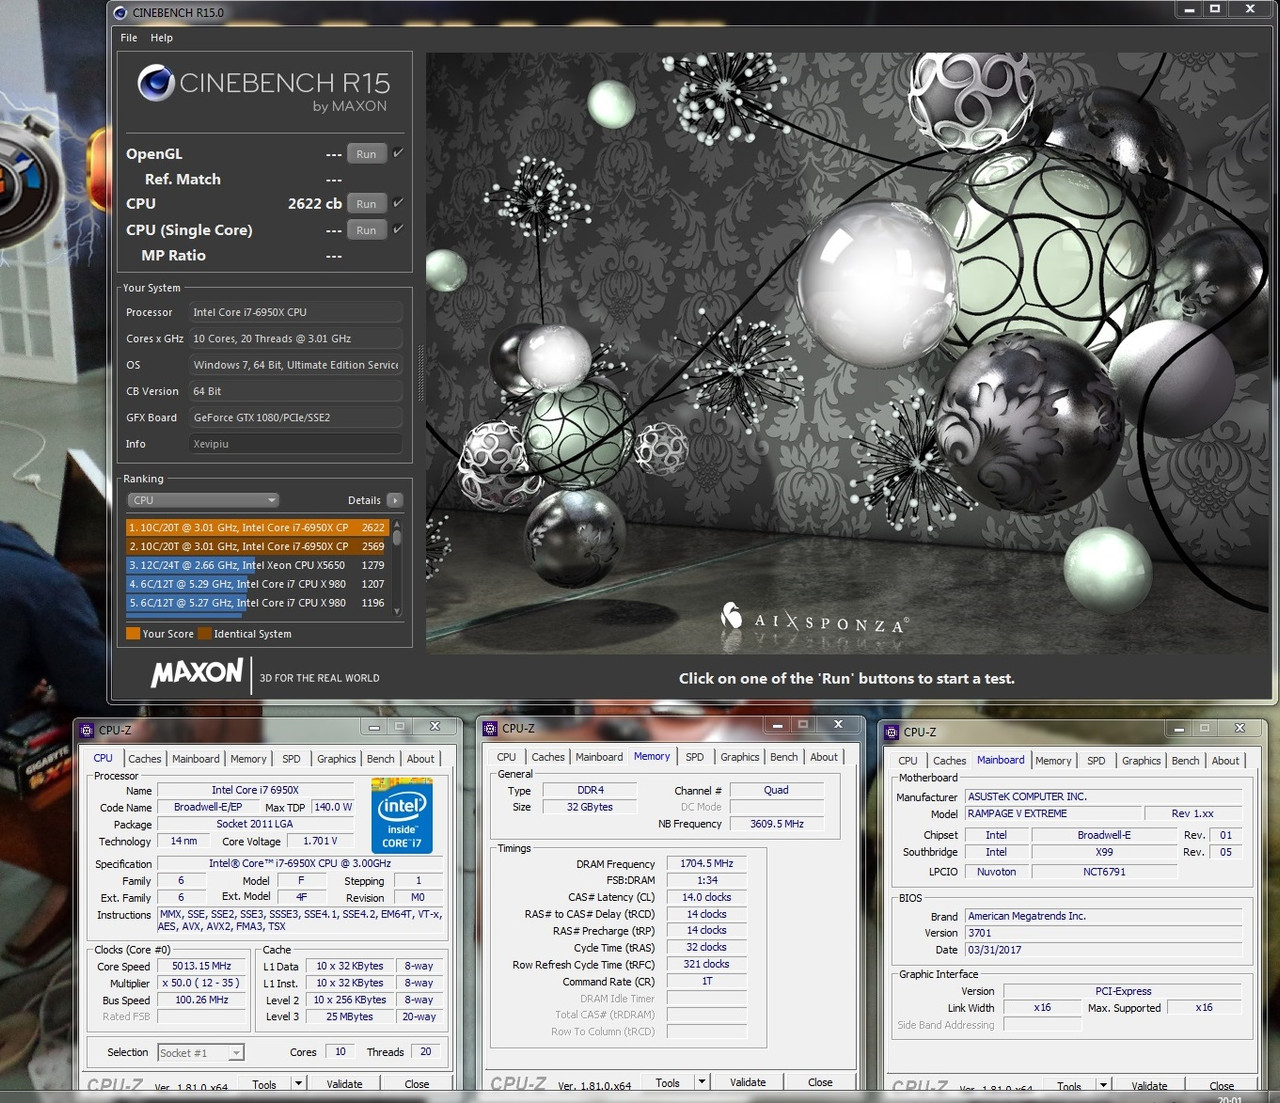The image size is (1280, 1103).
Task: Click the Cinebench render preview image
Action: coord(847,353)
